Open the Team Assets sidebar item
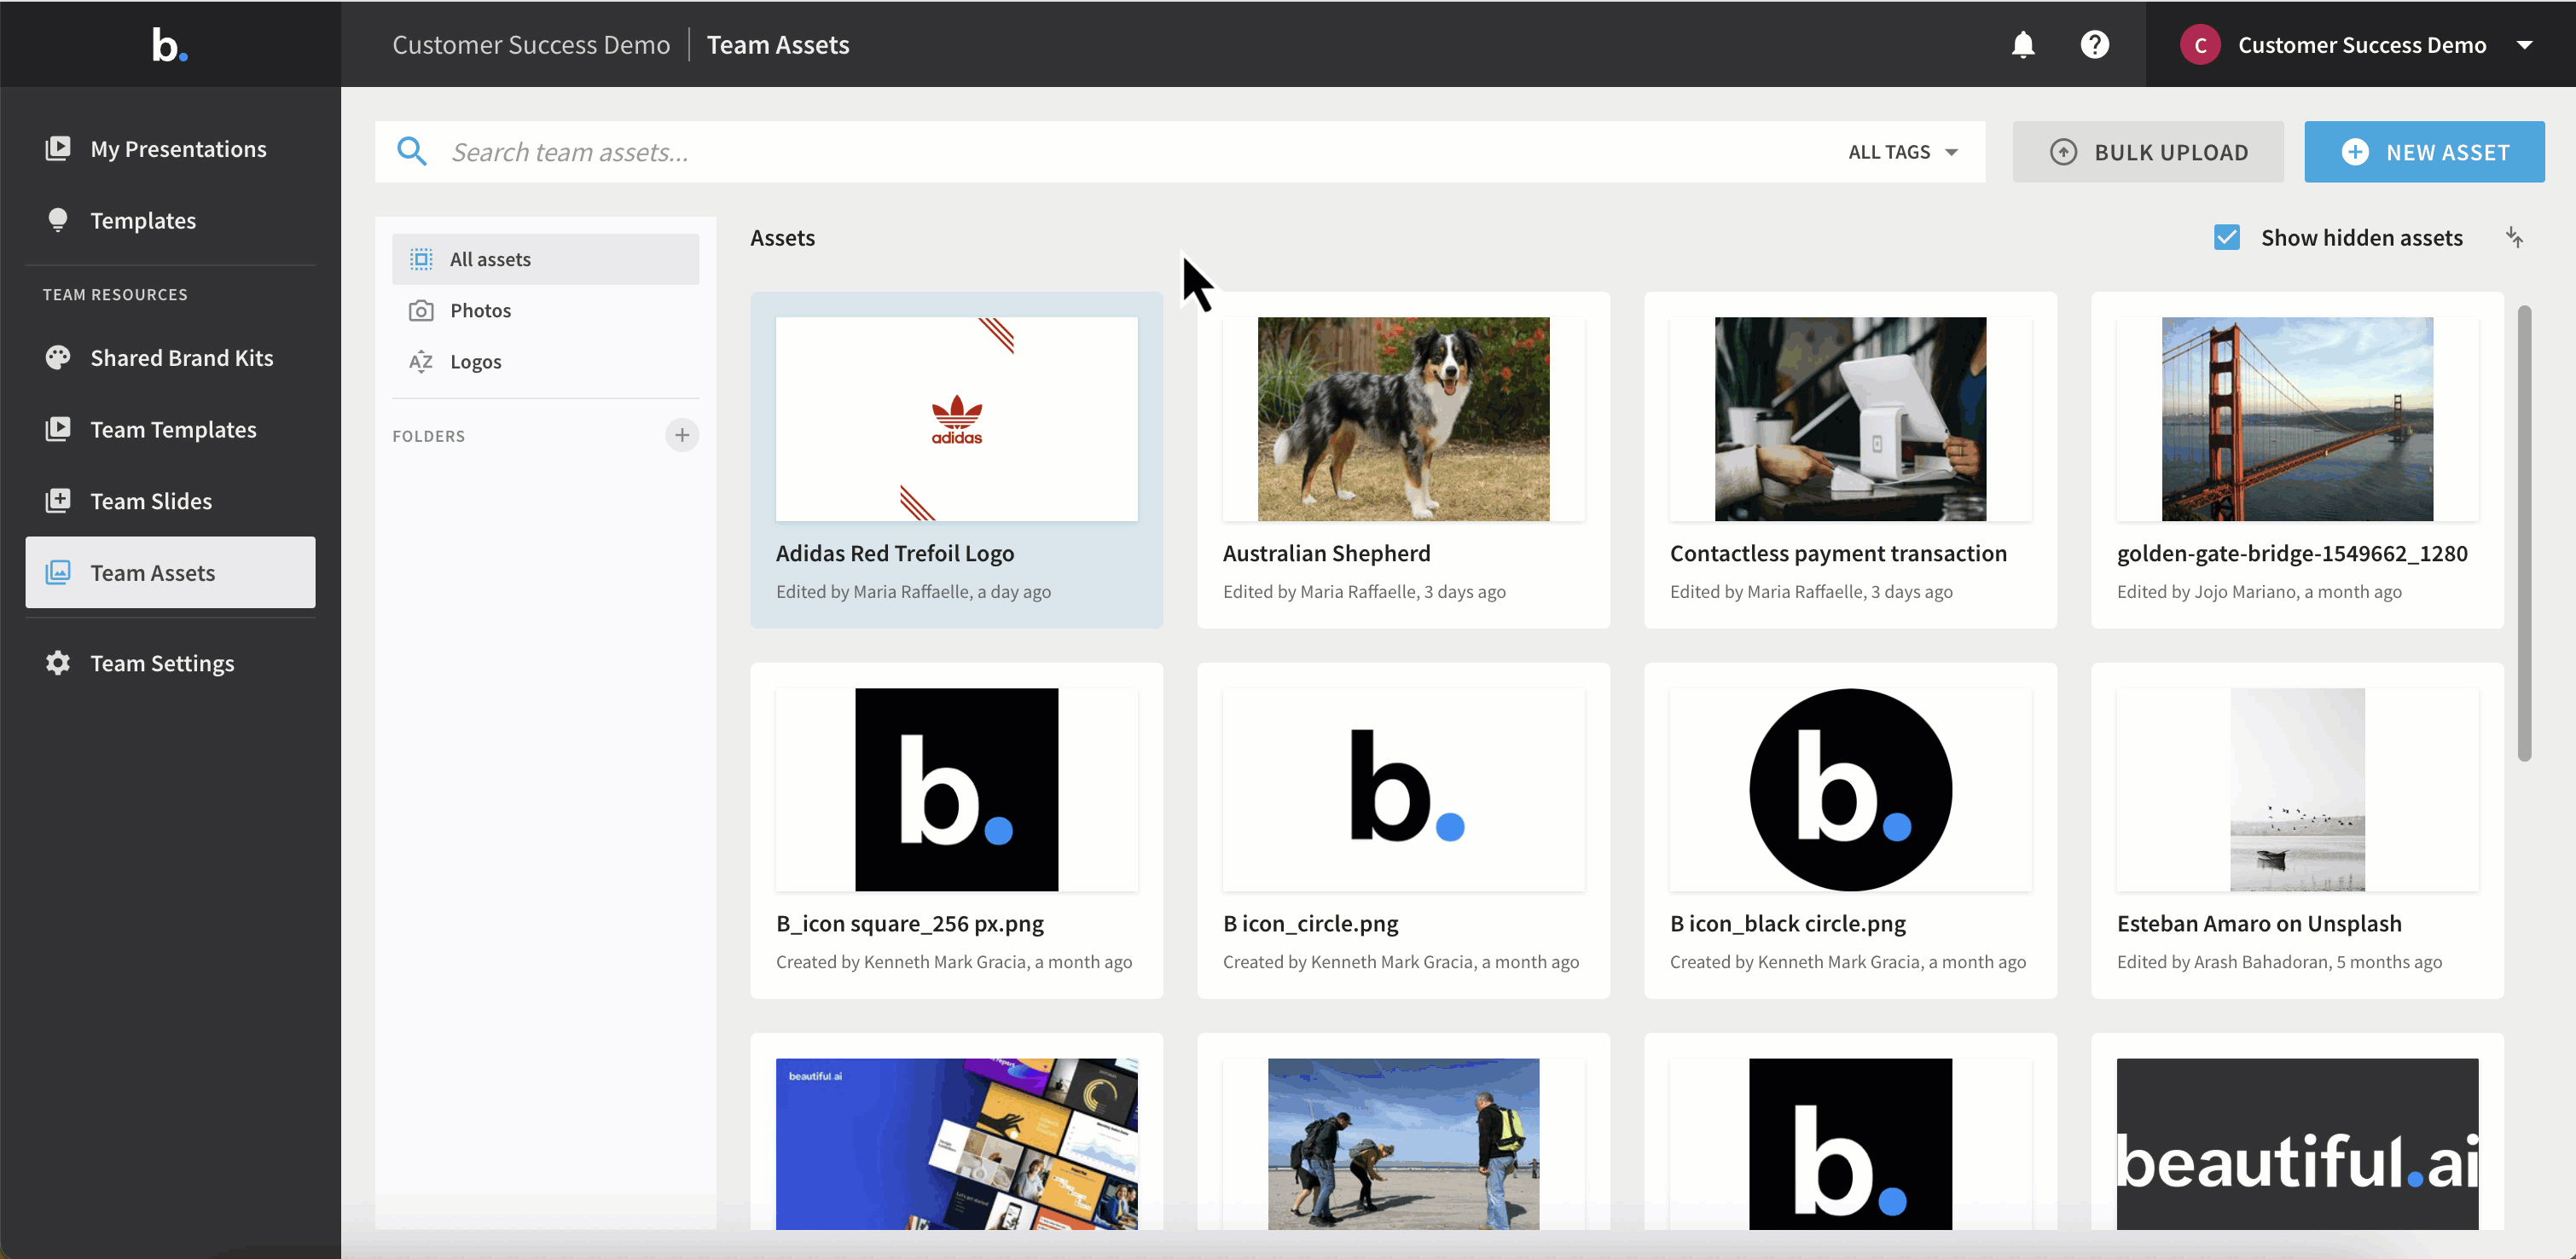The height and width of the screenshot is (1259, 2576). point(170,573)
